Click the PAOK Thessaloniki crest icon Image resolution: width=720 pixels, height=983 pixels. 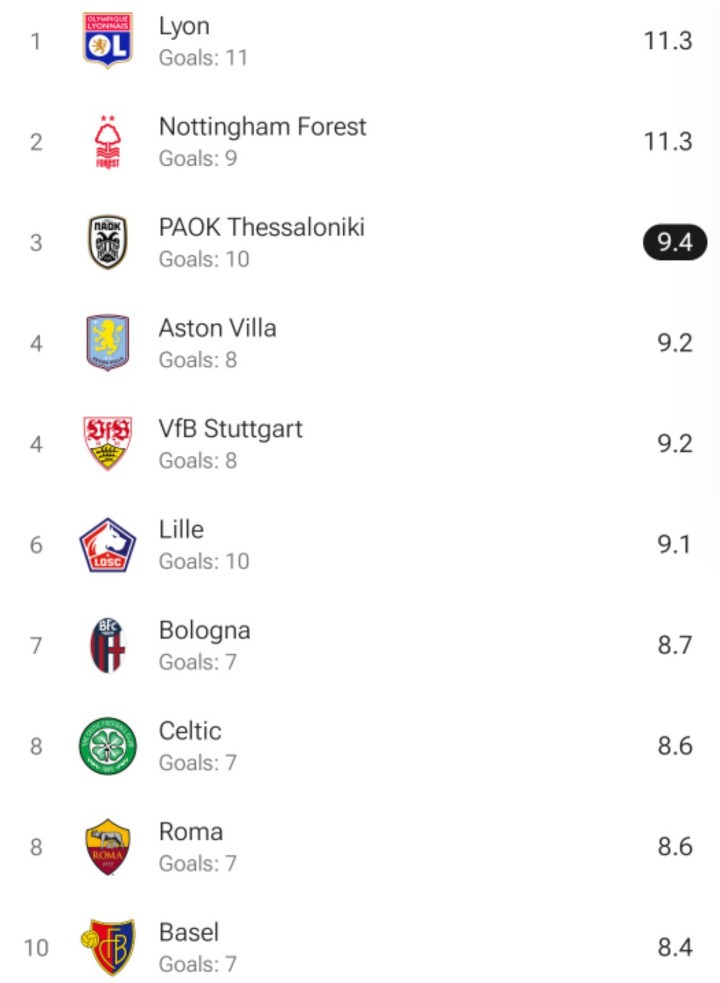point(107,243)
